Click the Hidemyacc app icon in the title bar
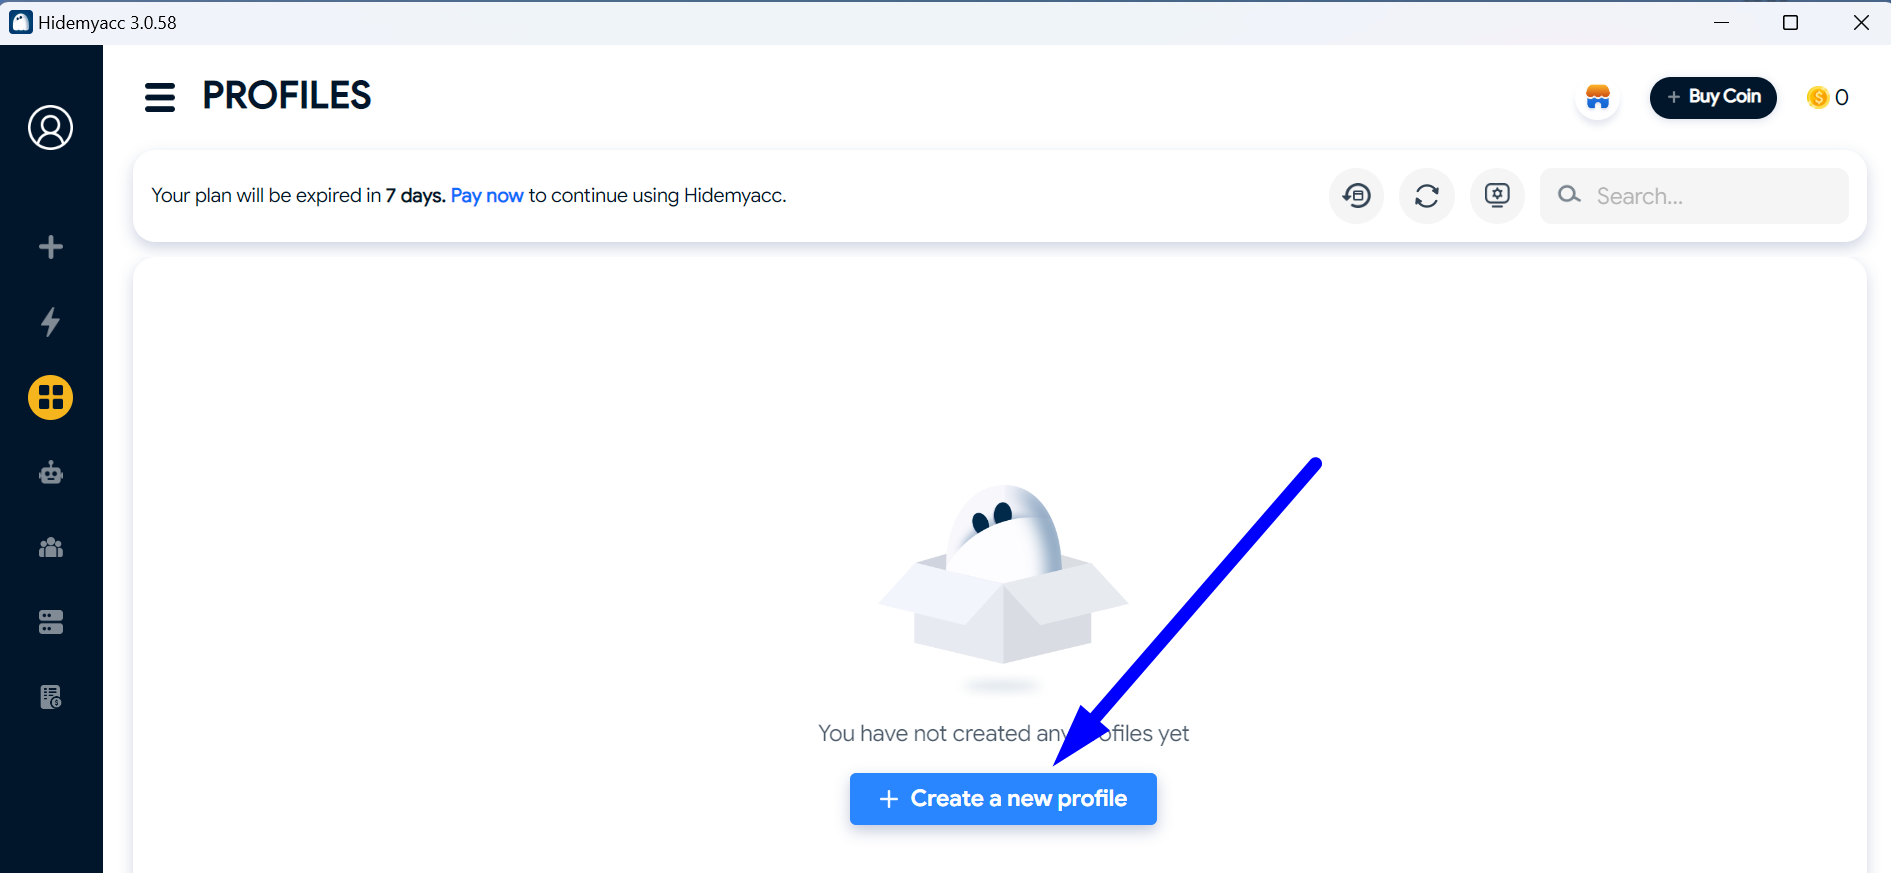1891x873 pixels. 20,22
